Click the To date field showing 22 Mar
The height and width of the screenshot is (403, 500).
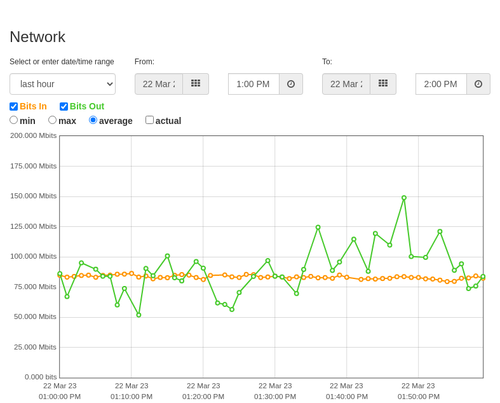pos(346,84)
